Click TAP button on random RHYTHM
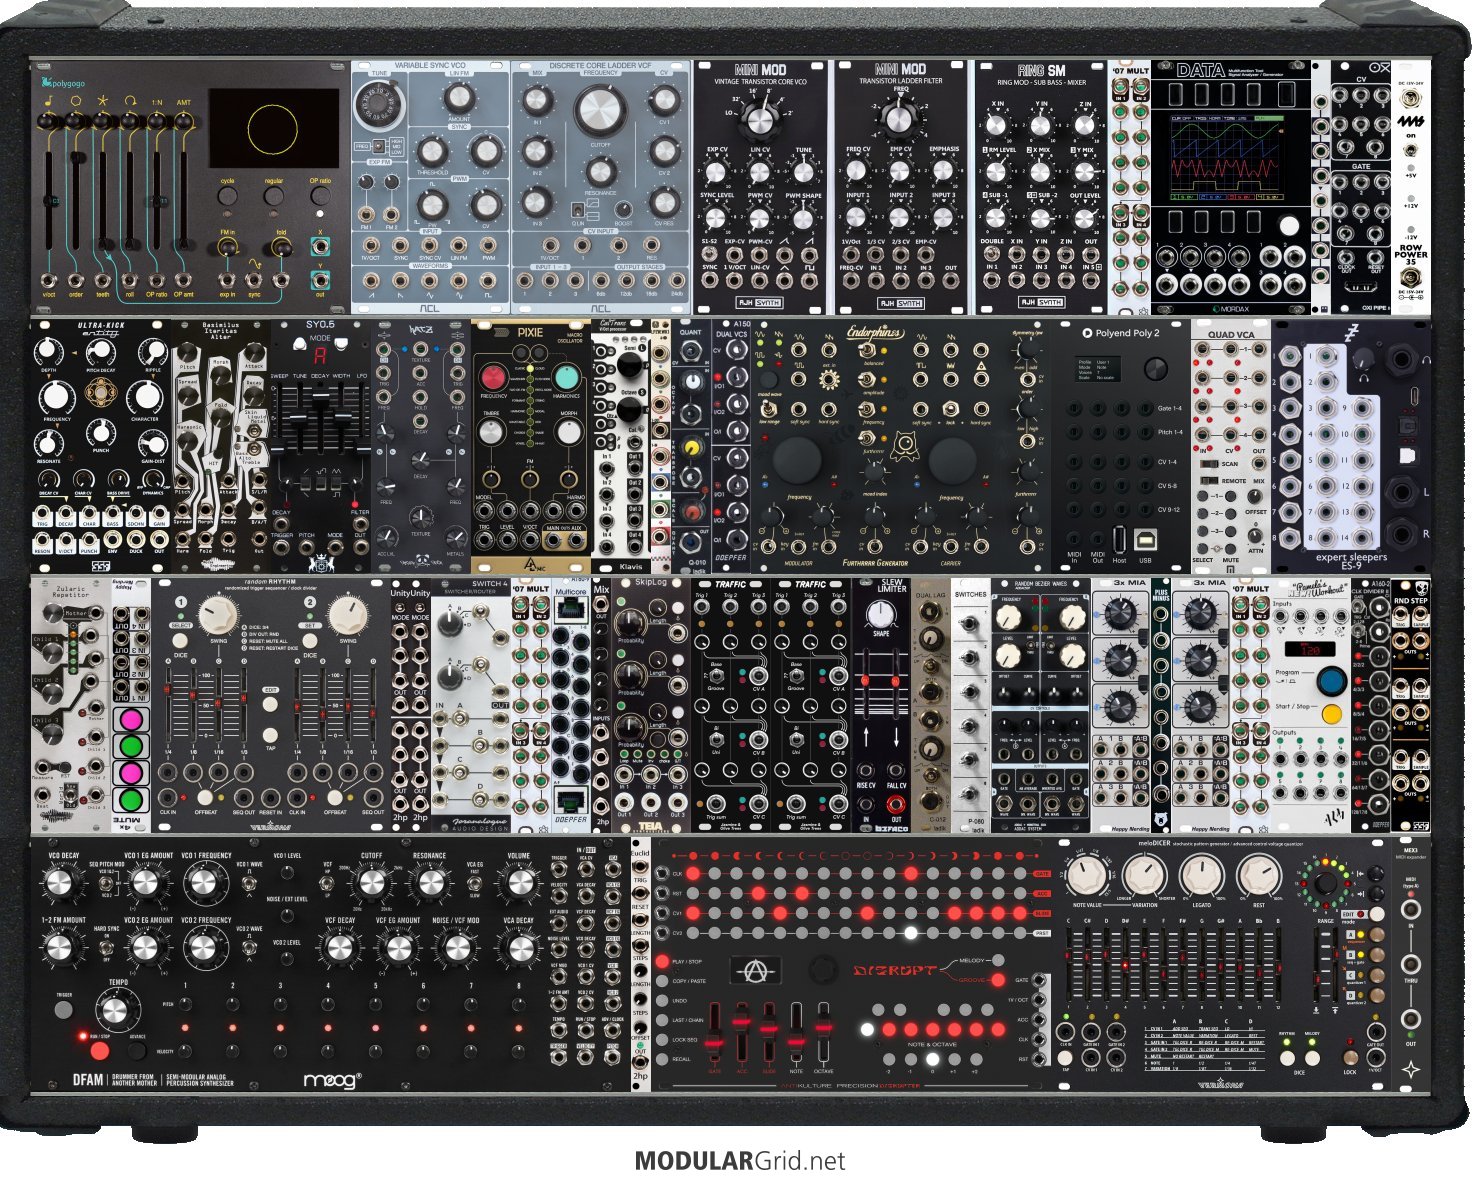The width and height of the screenshot is (1482, 1182). click(270, 736)
